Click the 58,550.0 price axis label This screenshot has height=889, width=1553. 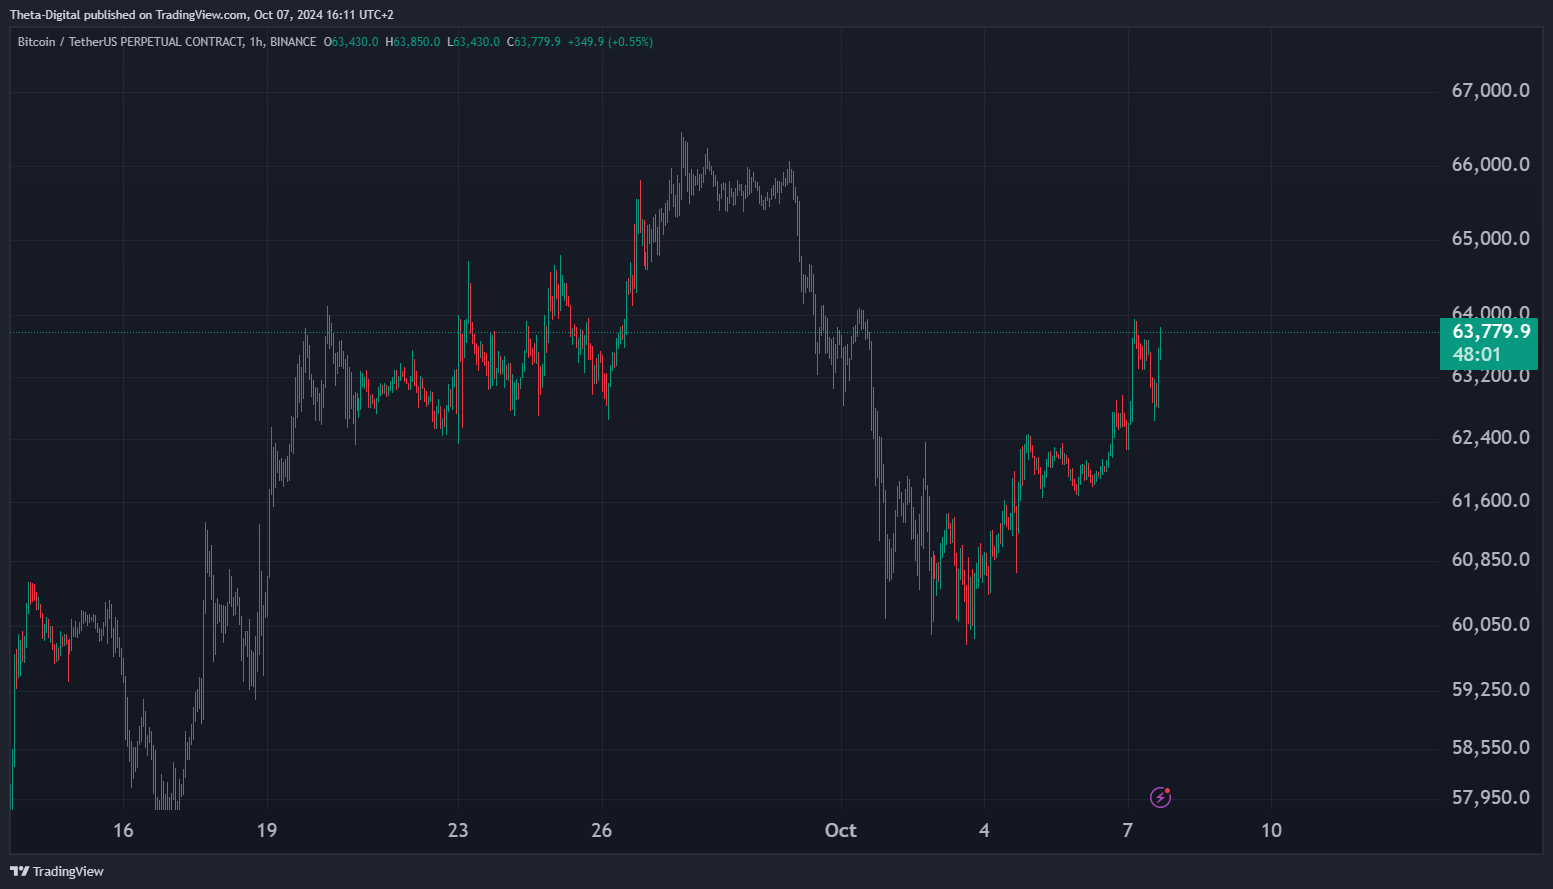click(1490, 748)
